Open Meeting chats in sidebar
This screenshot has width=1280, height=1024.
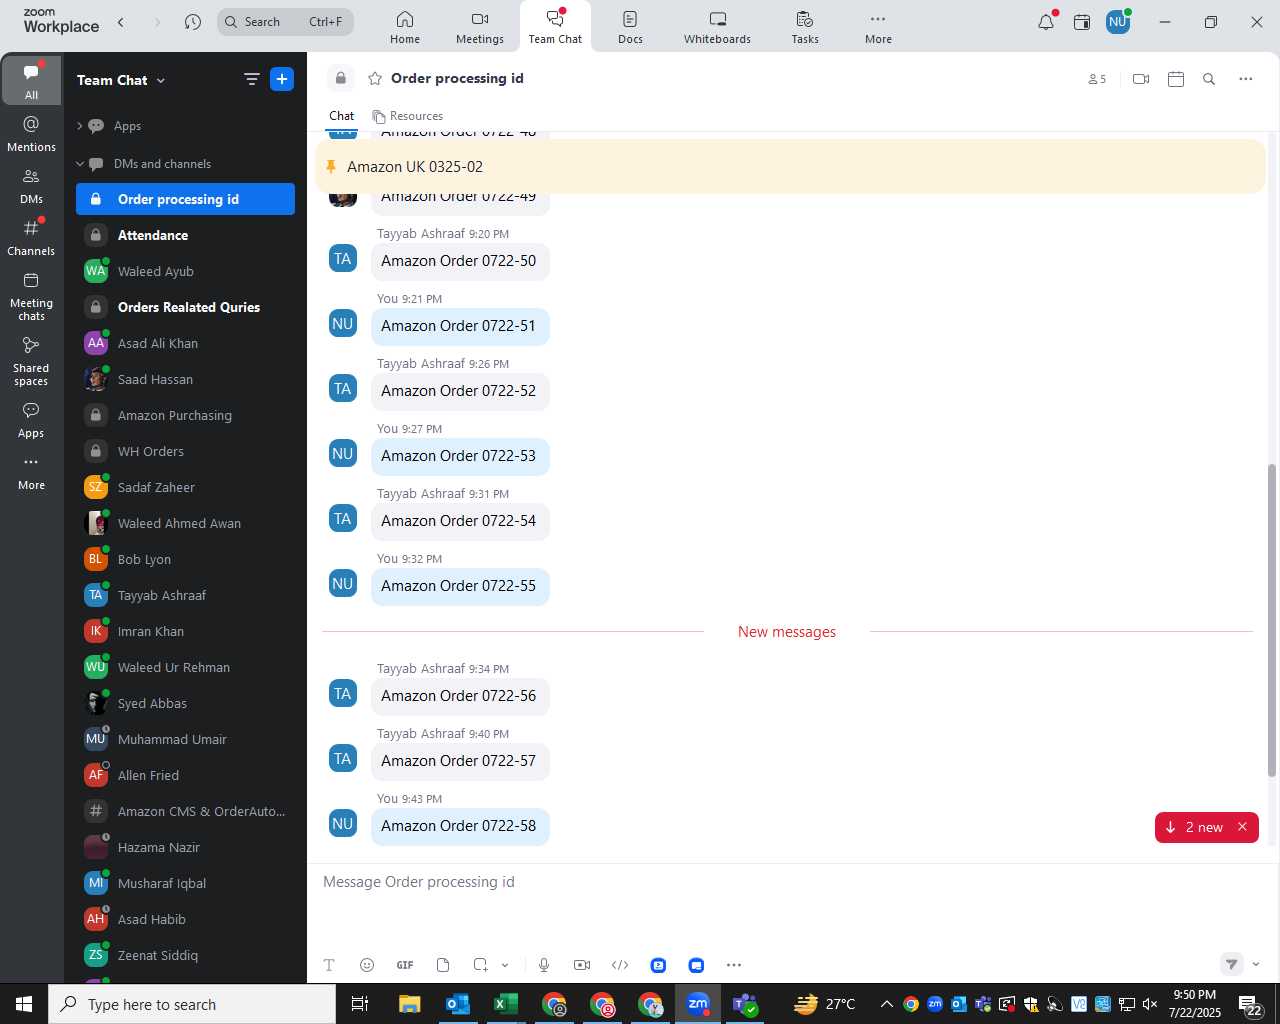pos(31,296)
